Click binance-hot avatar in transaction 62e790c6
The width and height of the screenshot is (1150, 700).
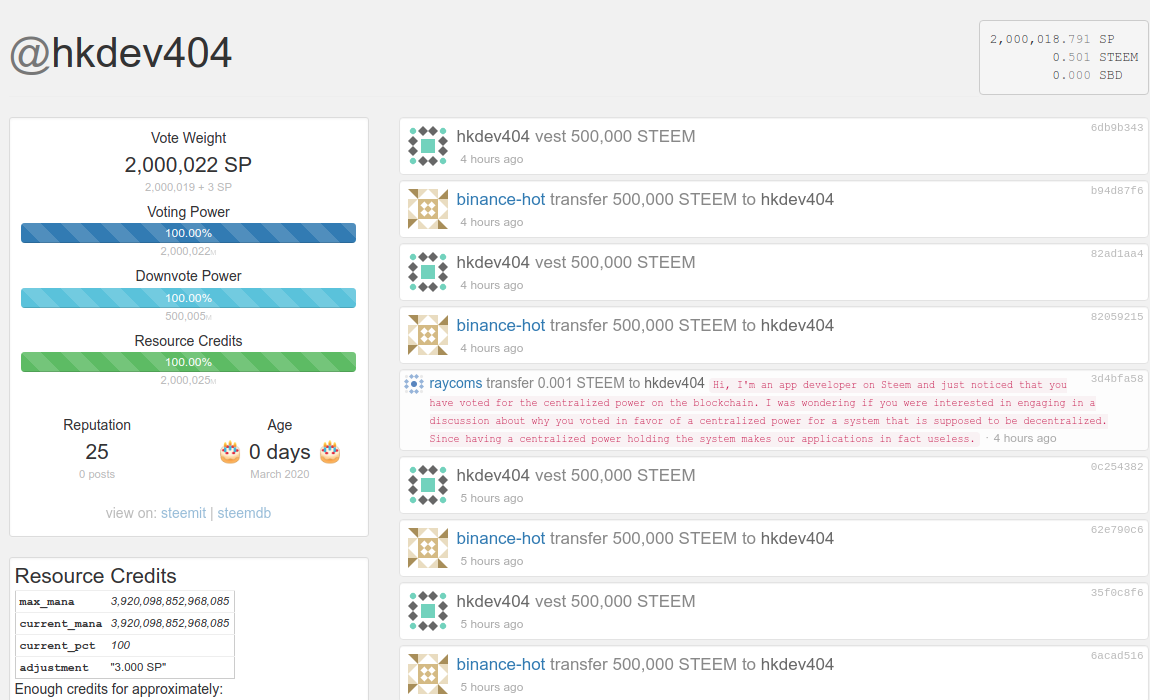click(428, 548)
